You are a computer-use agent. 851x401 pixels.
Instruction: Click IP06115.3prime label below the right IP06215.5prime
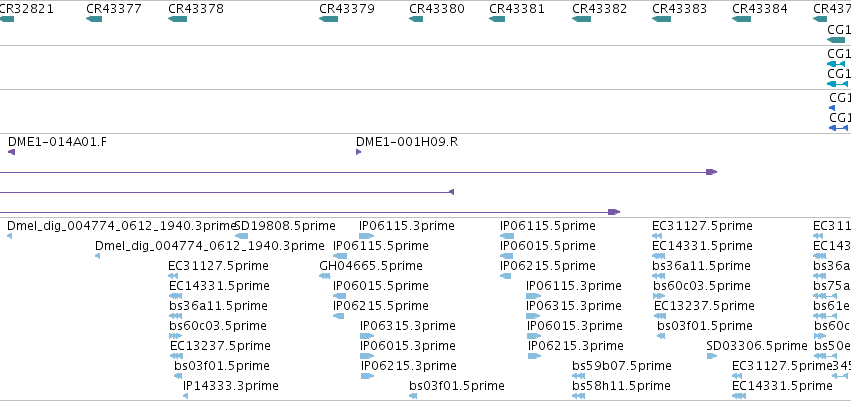[x=574, y=285]
